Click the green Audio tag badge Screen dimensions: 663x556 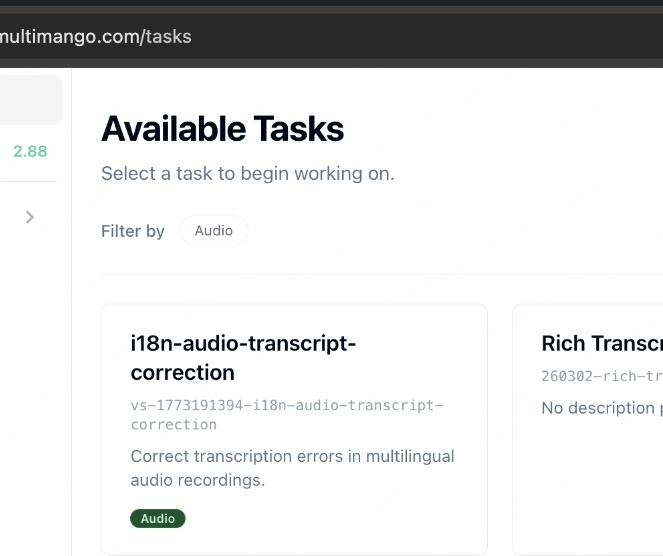[x=158, y=518]
